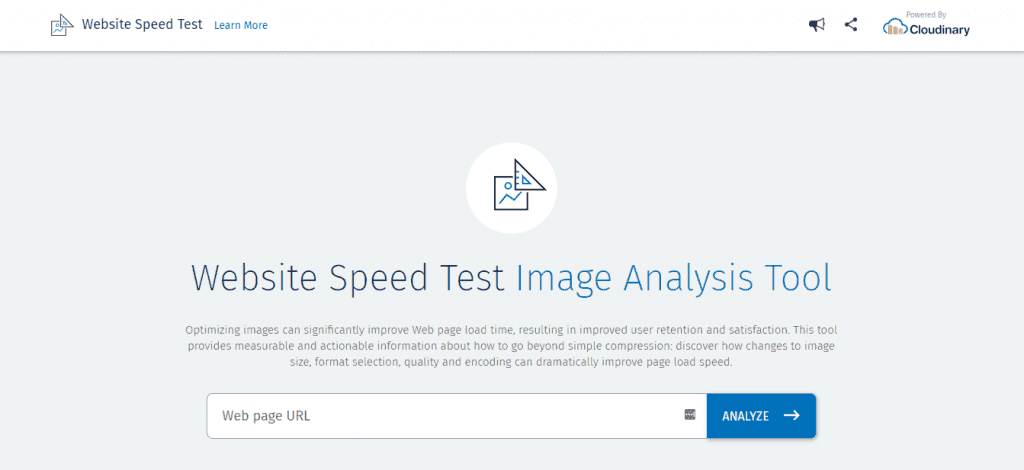Click the Cloudinary cloud logo
Screen dimensions: 1024x470
895,27
